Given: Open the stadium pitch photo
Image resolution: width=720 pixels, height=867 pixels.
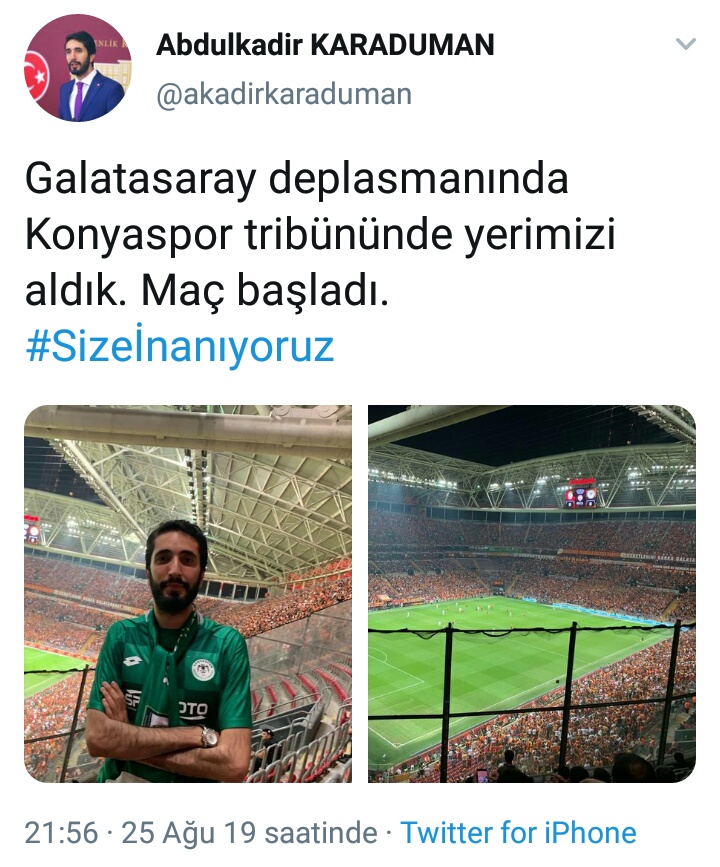Looking at the screenshot, I should pyautogui.click(x=532, y=594).
